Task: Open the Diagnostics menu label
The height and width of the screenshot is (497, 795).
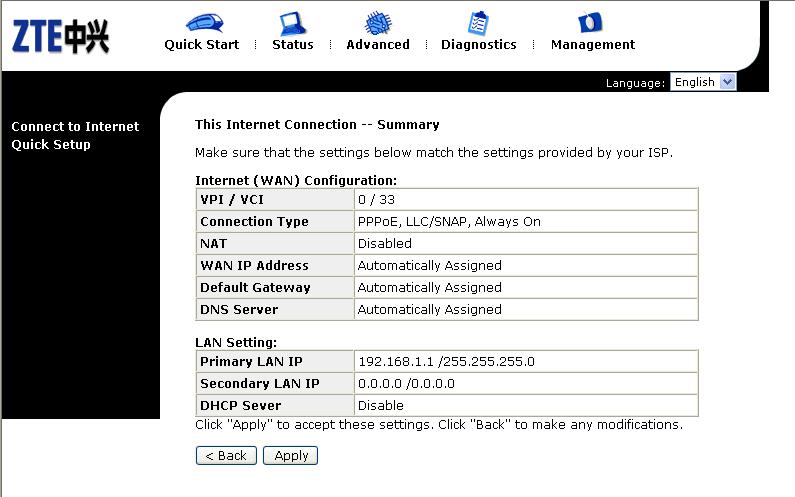Action: (479, 45)
